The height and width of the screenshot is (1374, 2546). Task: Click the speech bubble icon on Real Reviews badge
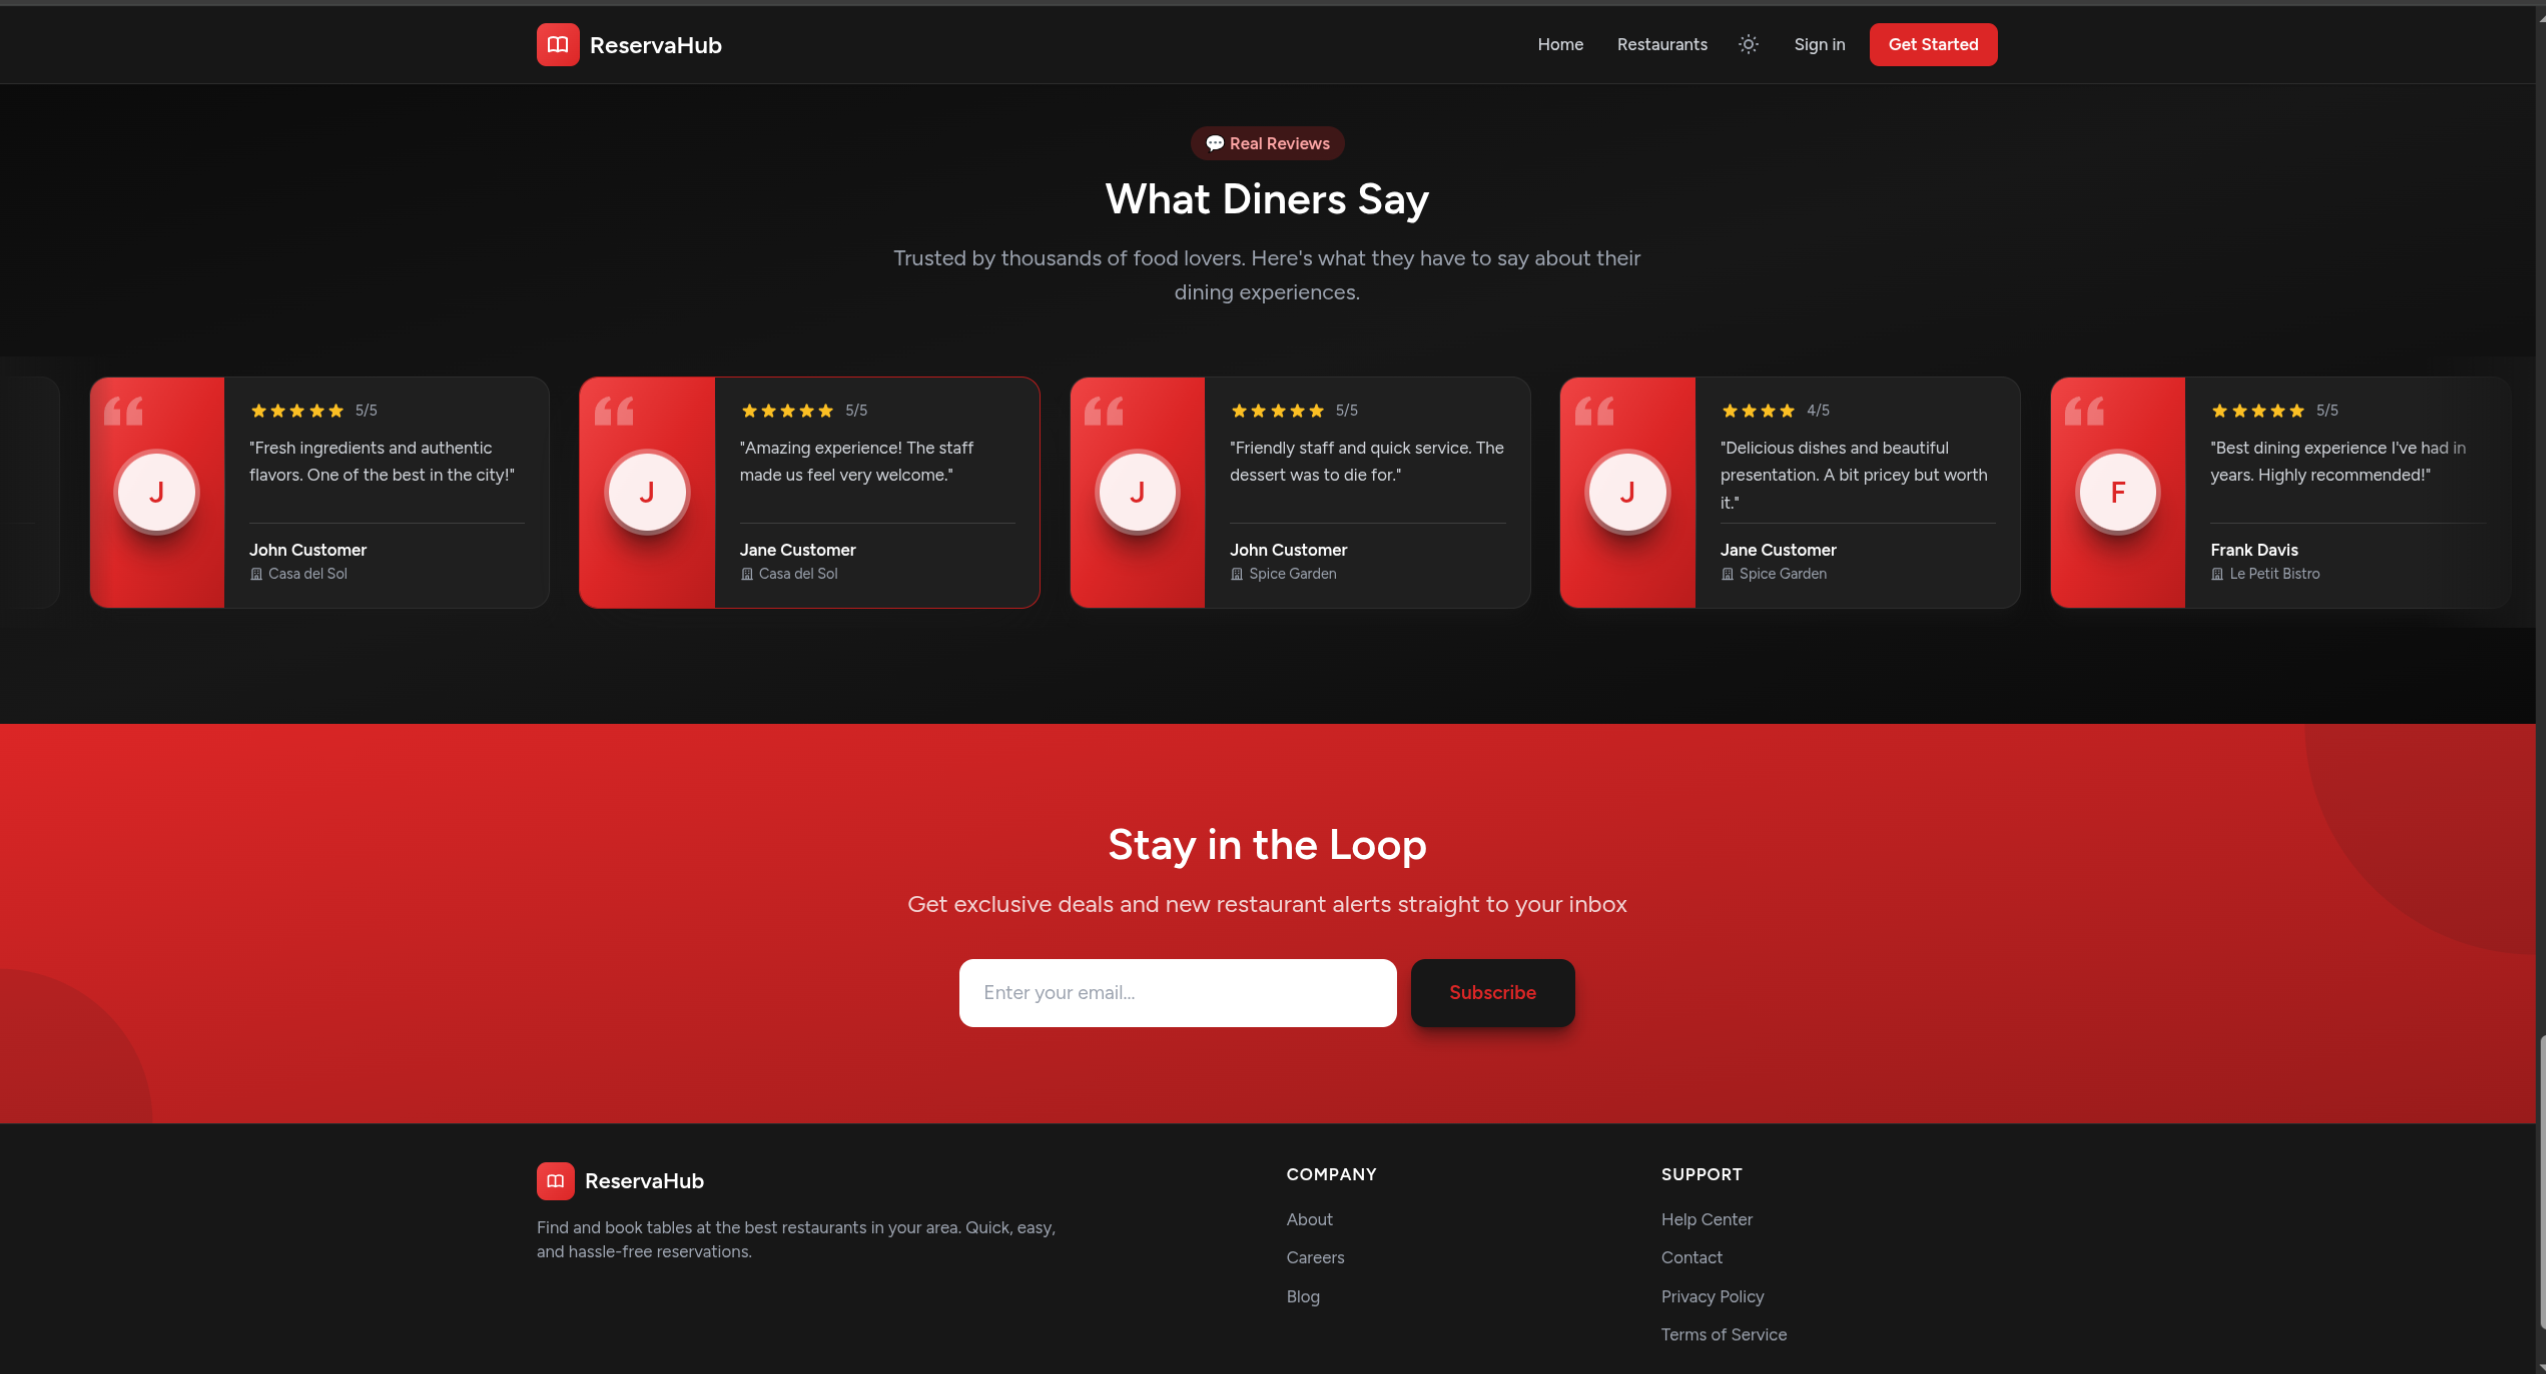coord(1214,143)
